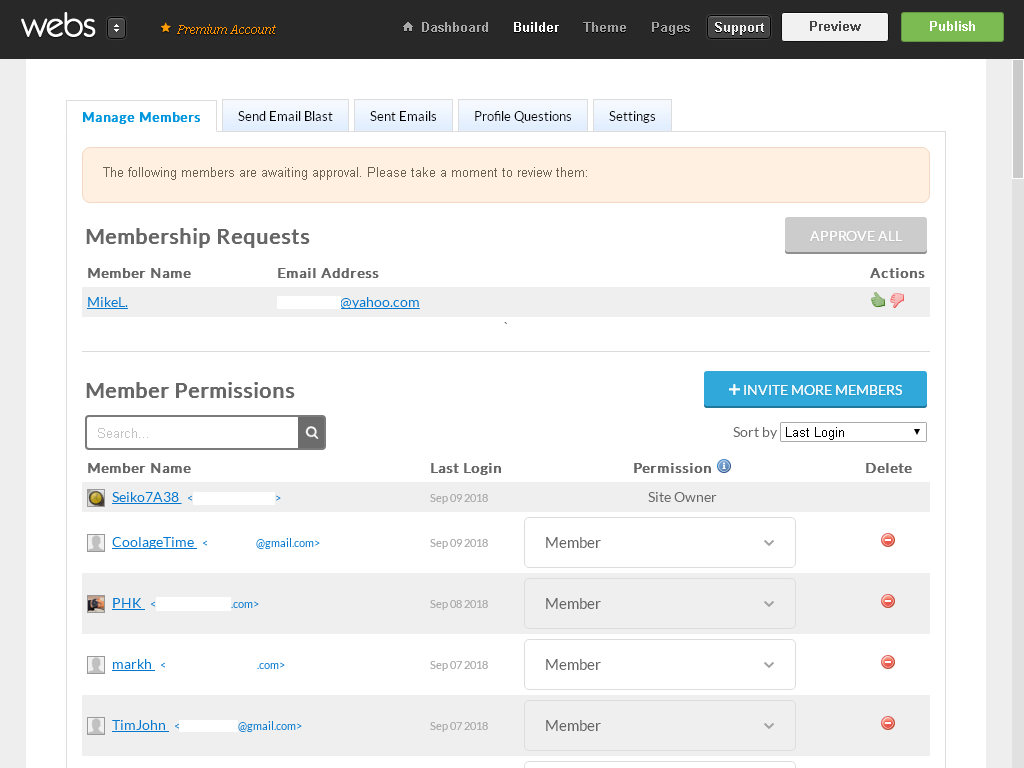The image size is (1024, 768).
Task: Open the webs site switcher arrows
Action: [116, 28]
